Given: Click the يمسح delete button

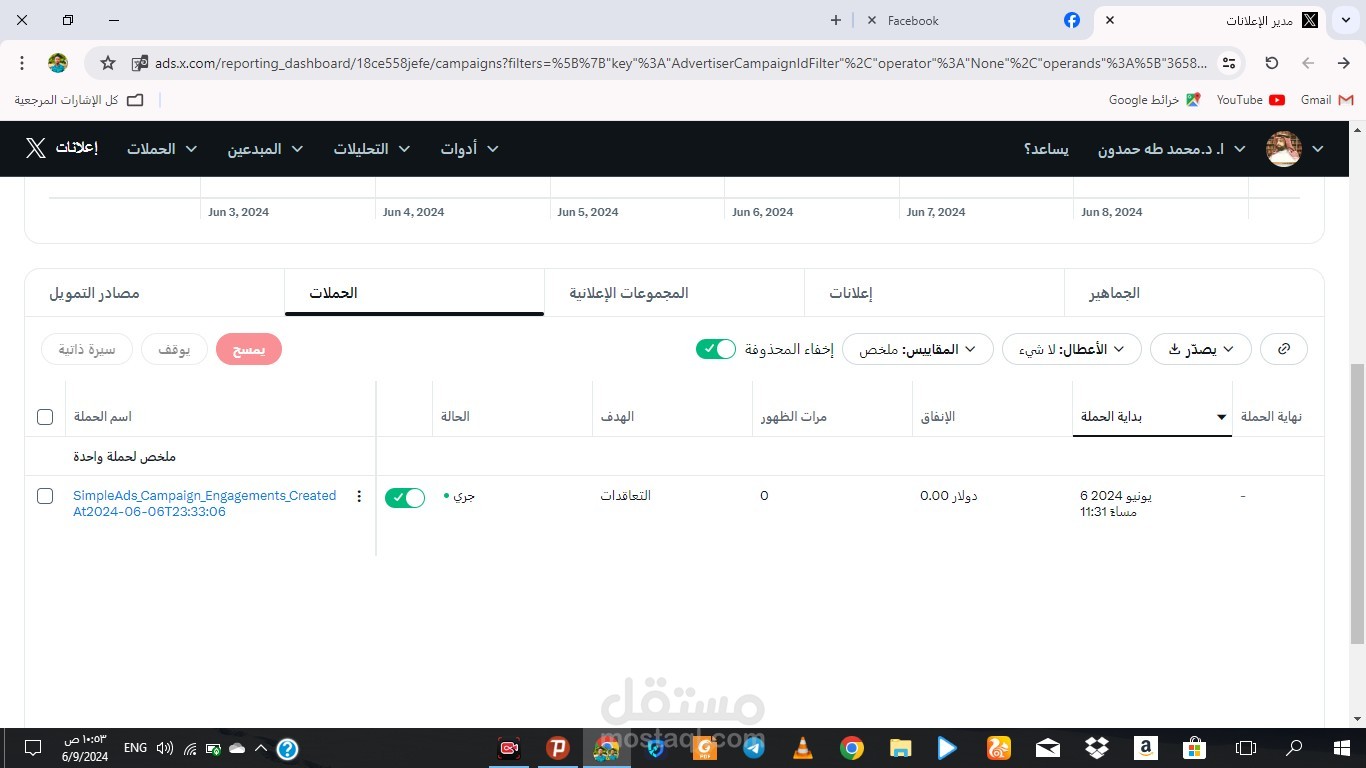Looking at the screenshot, I should 249,349.
